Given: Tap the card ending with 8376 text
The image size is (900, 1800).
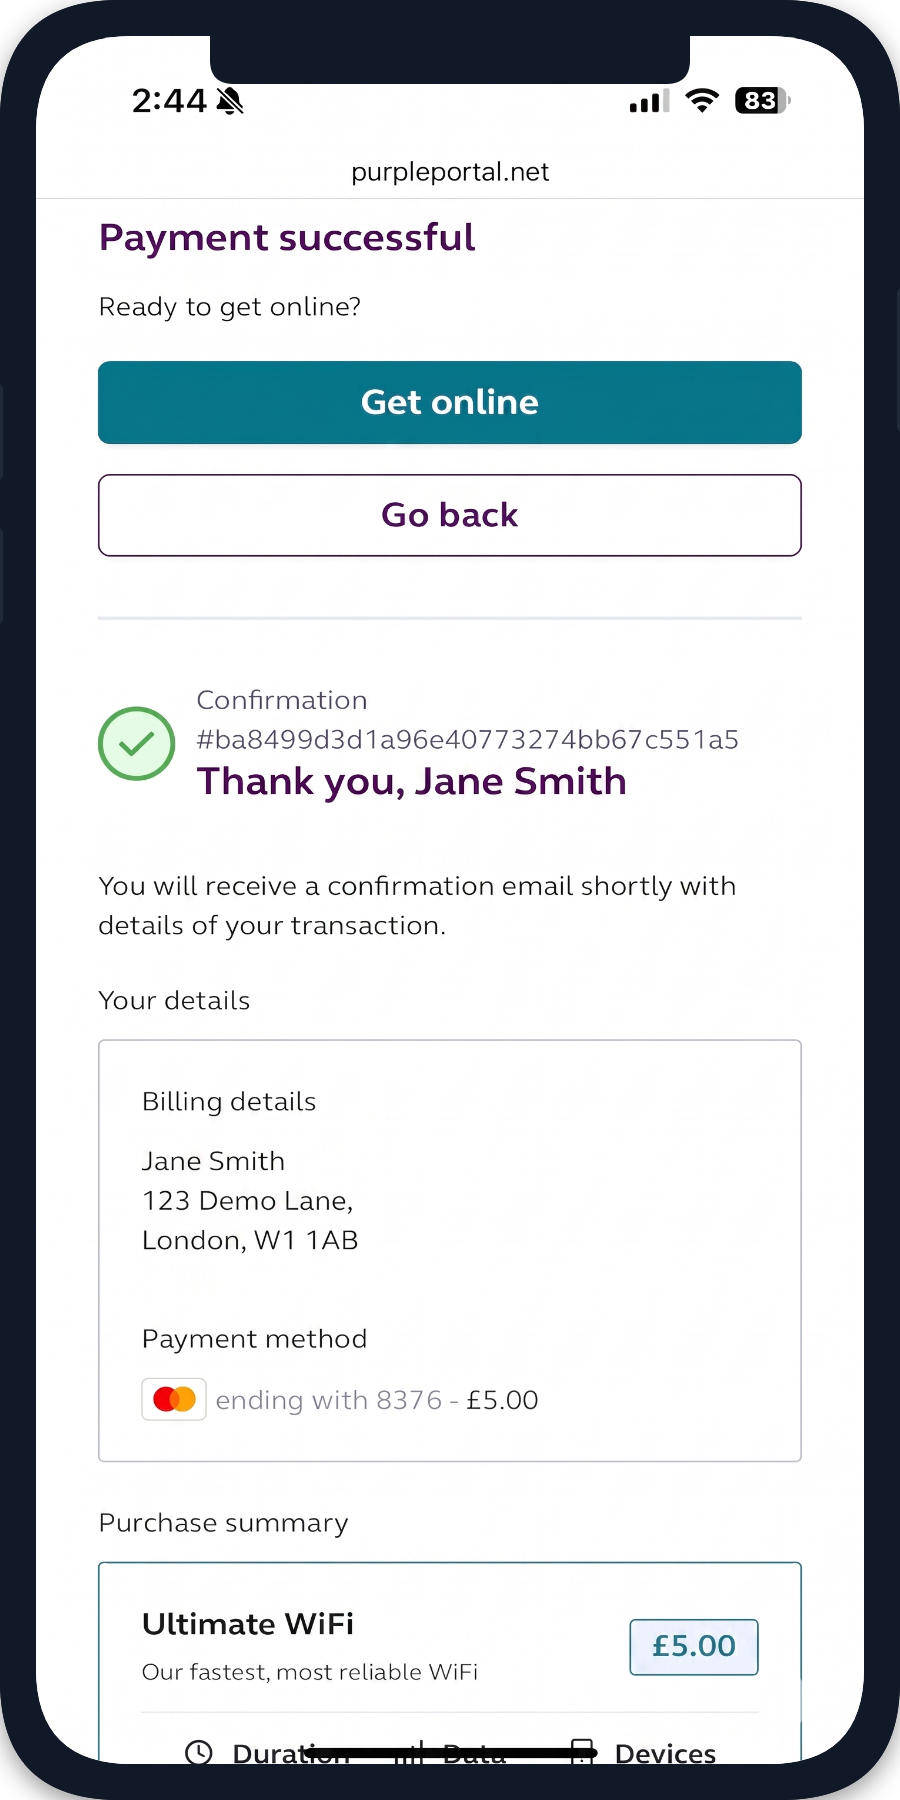Looking at the screenshot, I should (x=377, y=1400).
